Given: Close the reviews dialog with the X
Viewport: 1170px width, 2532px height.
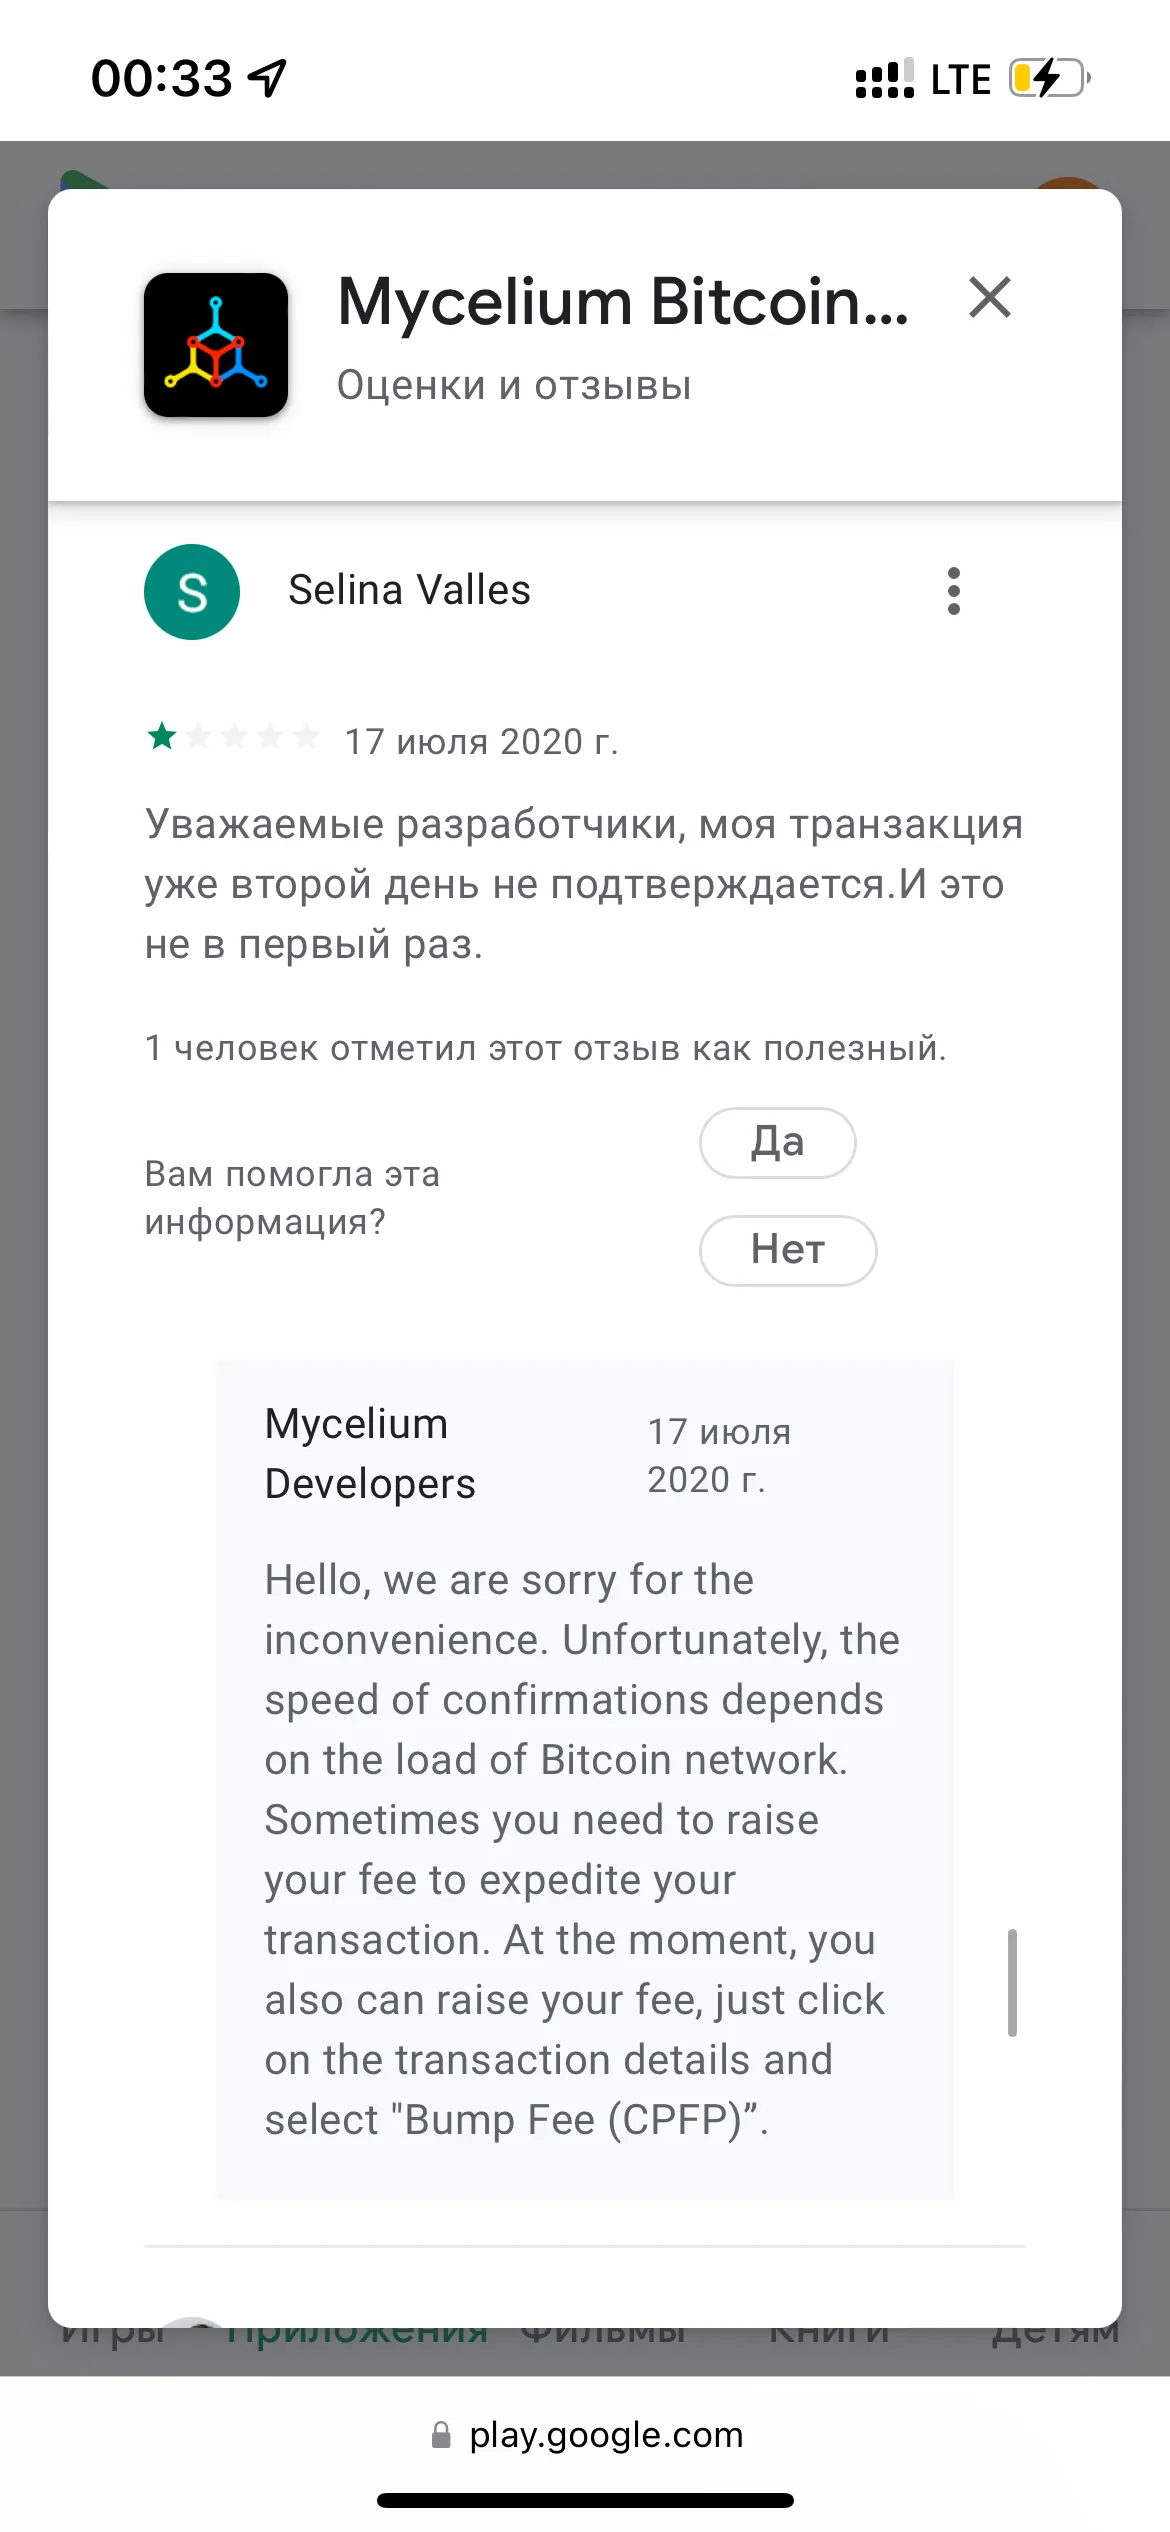Looking at the screenshot, I should pyautogui.click(x=990, y=298).
